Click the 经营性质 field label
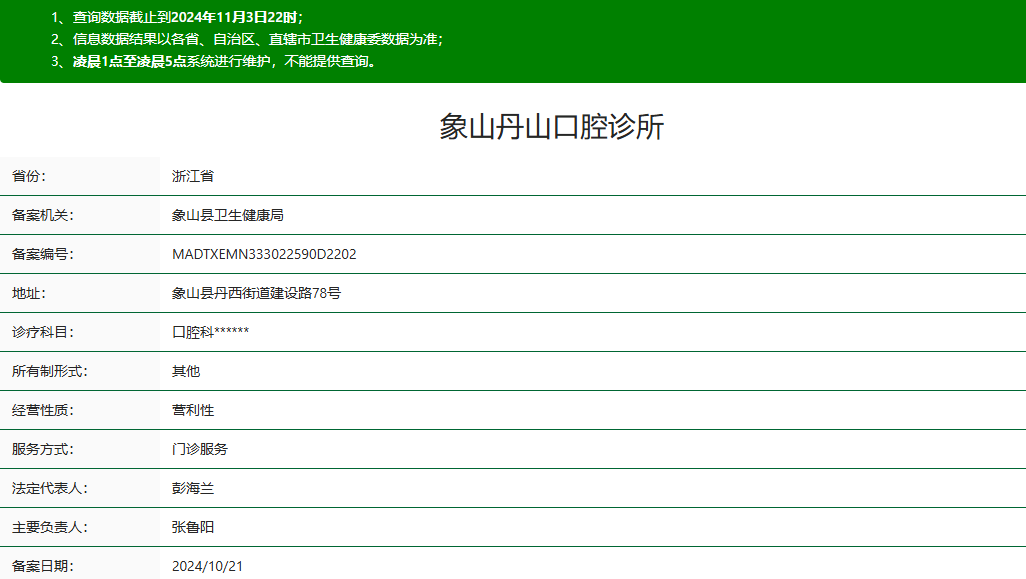Image resolution: width=1026 pixels, height=579 pixels. [x=43, y=410]
